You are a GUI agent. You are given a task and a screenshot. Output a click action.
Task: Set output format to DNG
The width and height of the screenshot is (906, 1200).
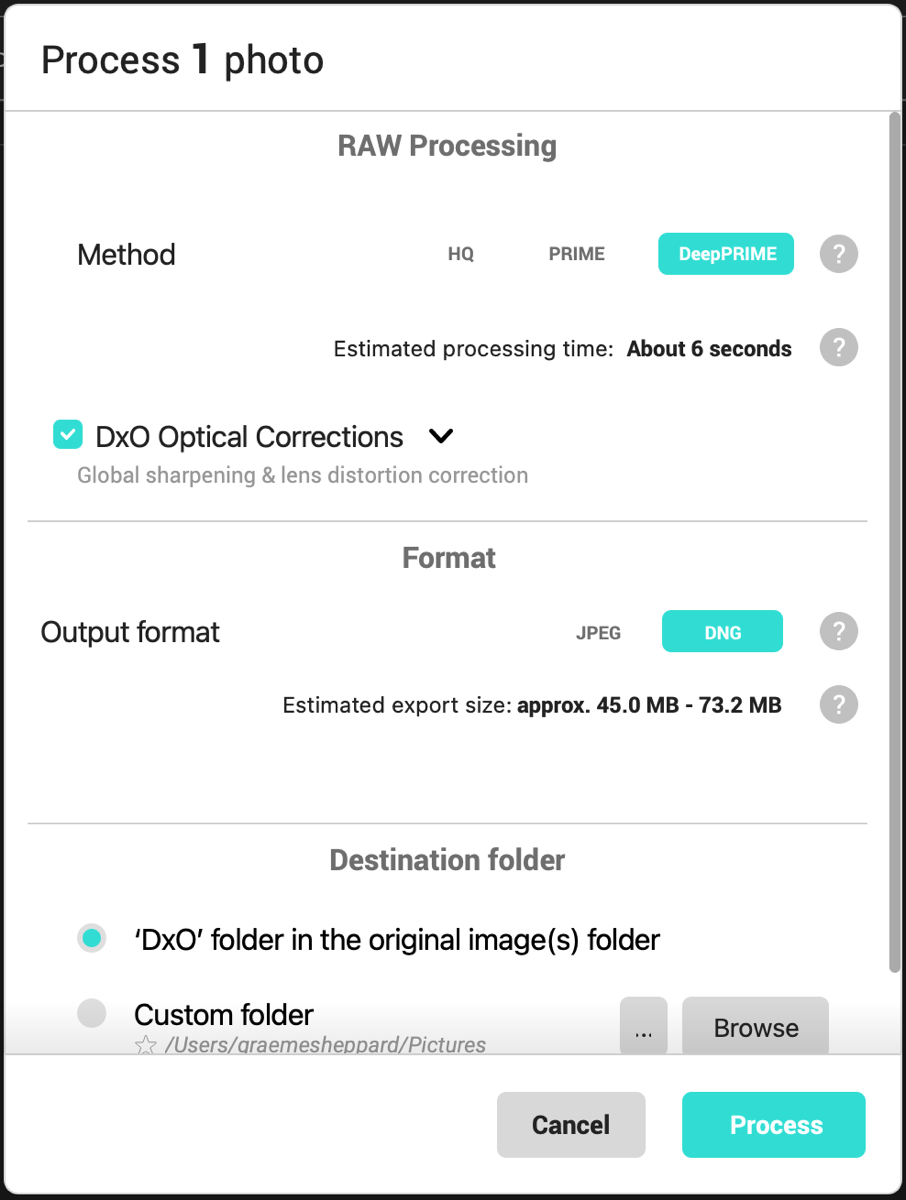(722, 632)
